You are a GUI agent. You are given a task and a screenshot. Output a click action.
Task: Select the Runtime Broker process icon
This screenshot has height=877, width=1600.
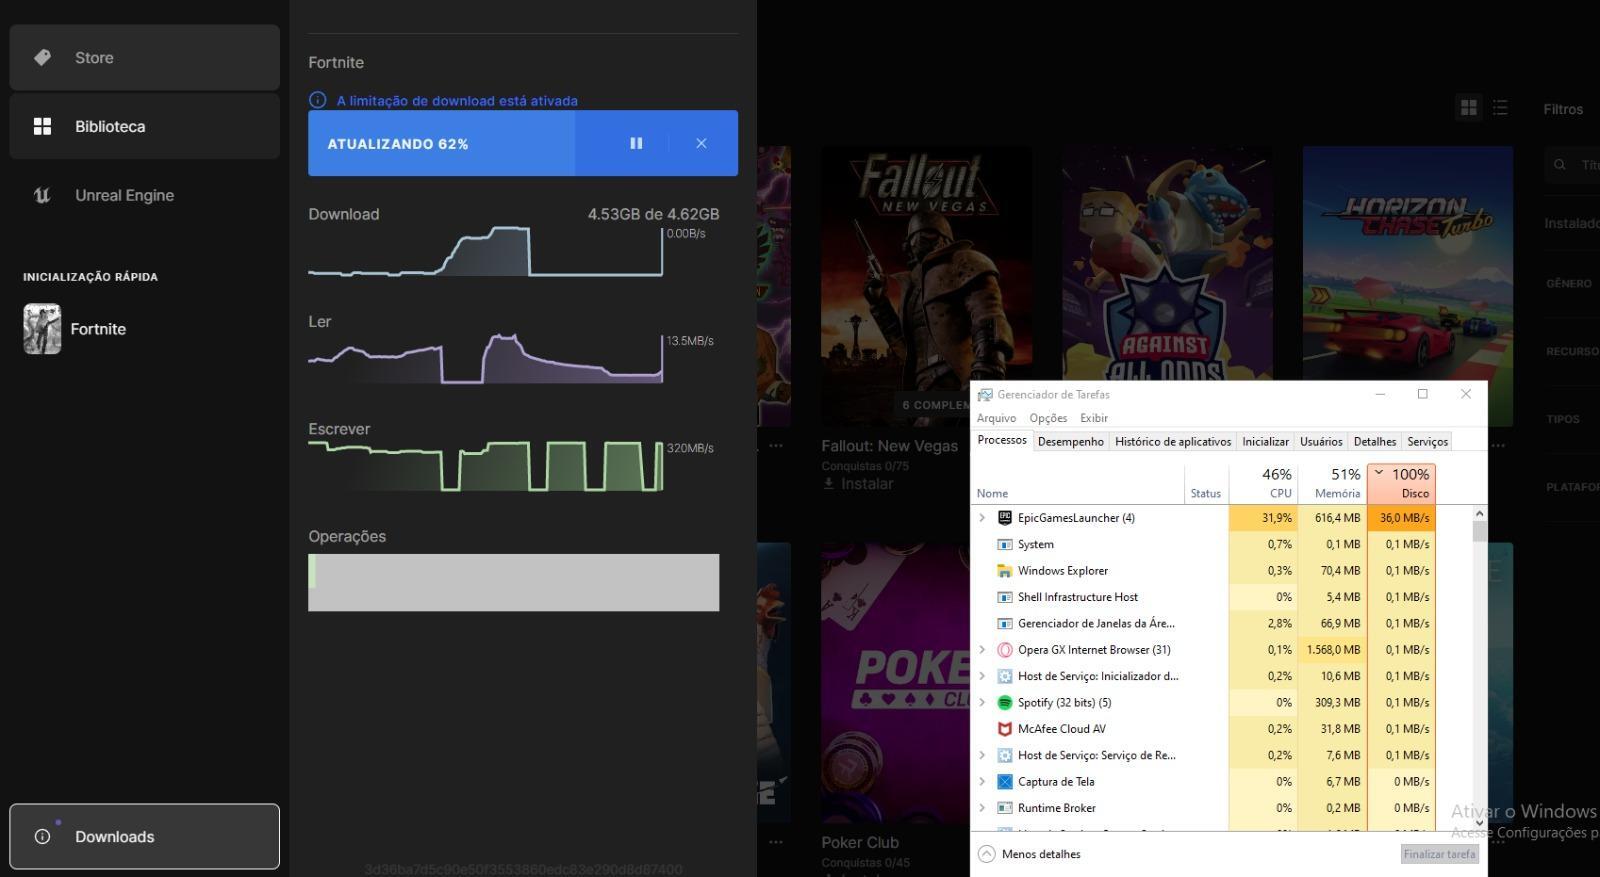(x=1005, y=808)
